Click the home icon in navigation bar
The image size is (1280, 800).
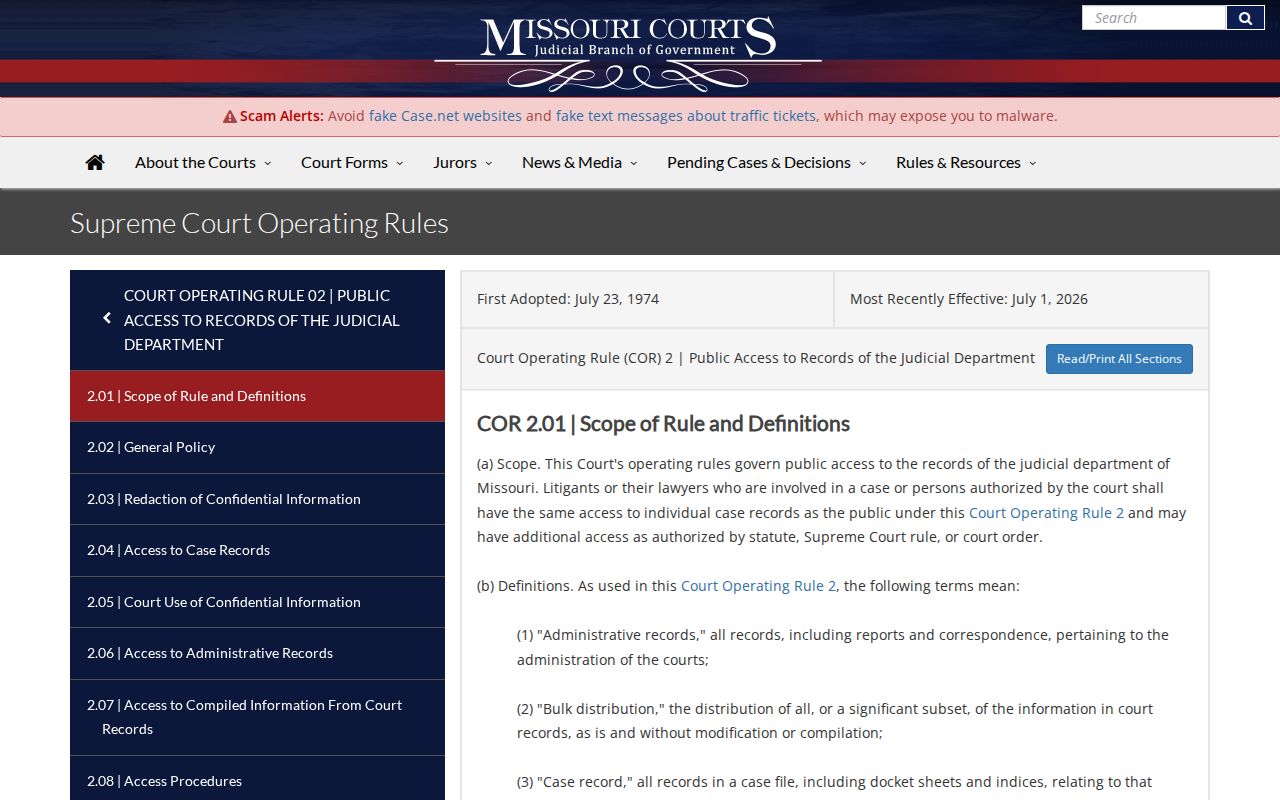[95, 162]
